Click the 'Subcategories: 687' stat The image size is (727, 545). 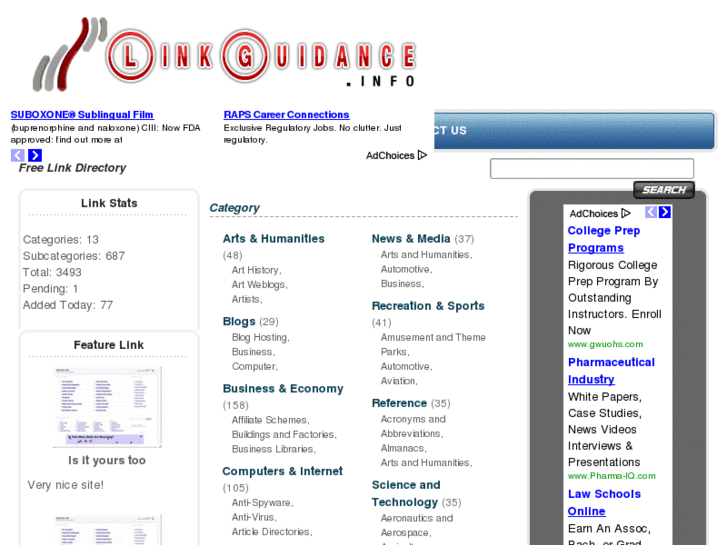[74, 256]
